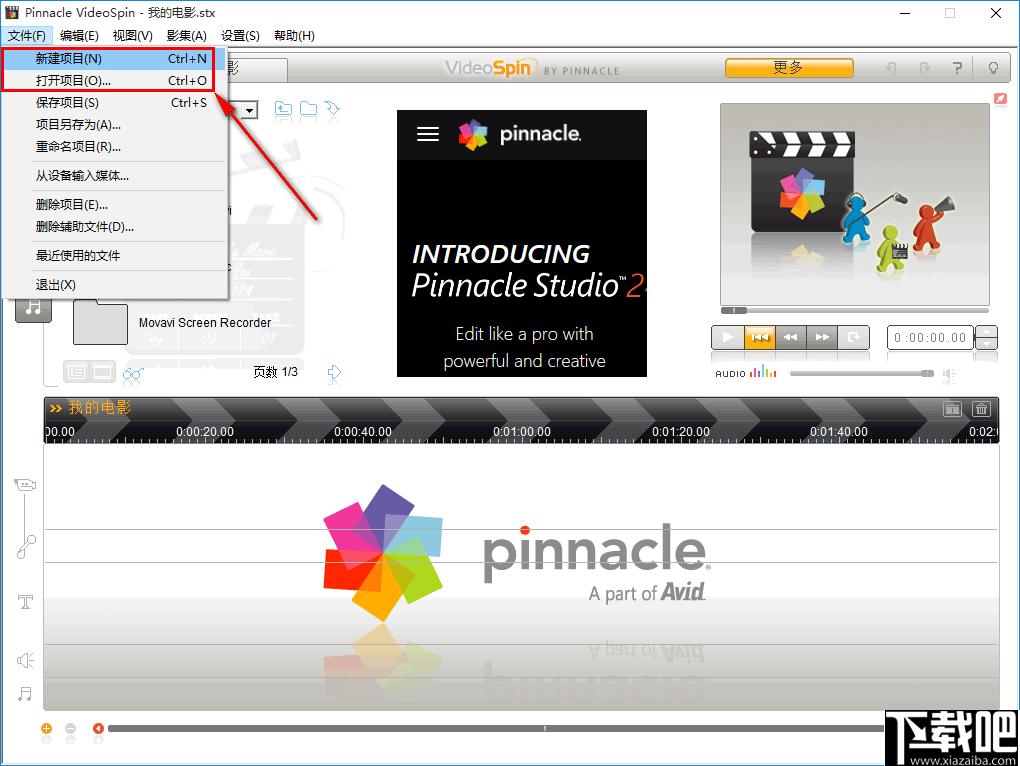Click the Pinnacle ad hamburger menu icon
Viewport: 1020px width, 766px height.
point(427,135)
